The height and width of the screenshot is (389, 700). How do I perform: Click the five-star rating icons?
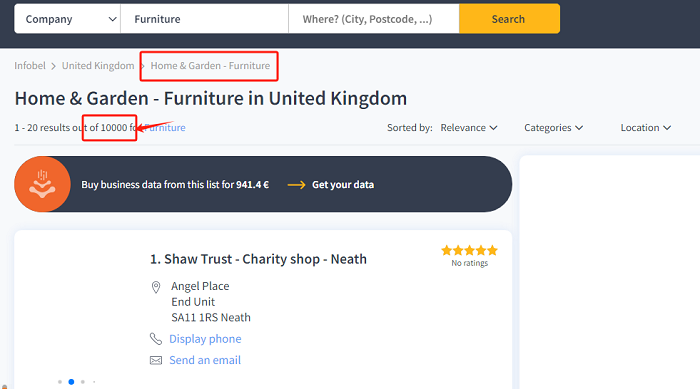pos(469,250)
